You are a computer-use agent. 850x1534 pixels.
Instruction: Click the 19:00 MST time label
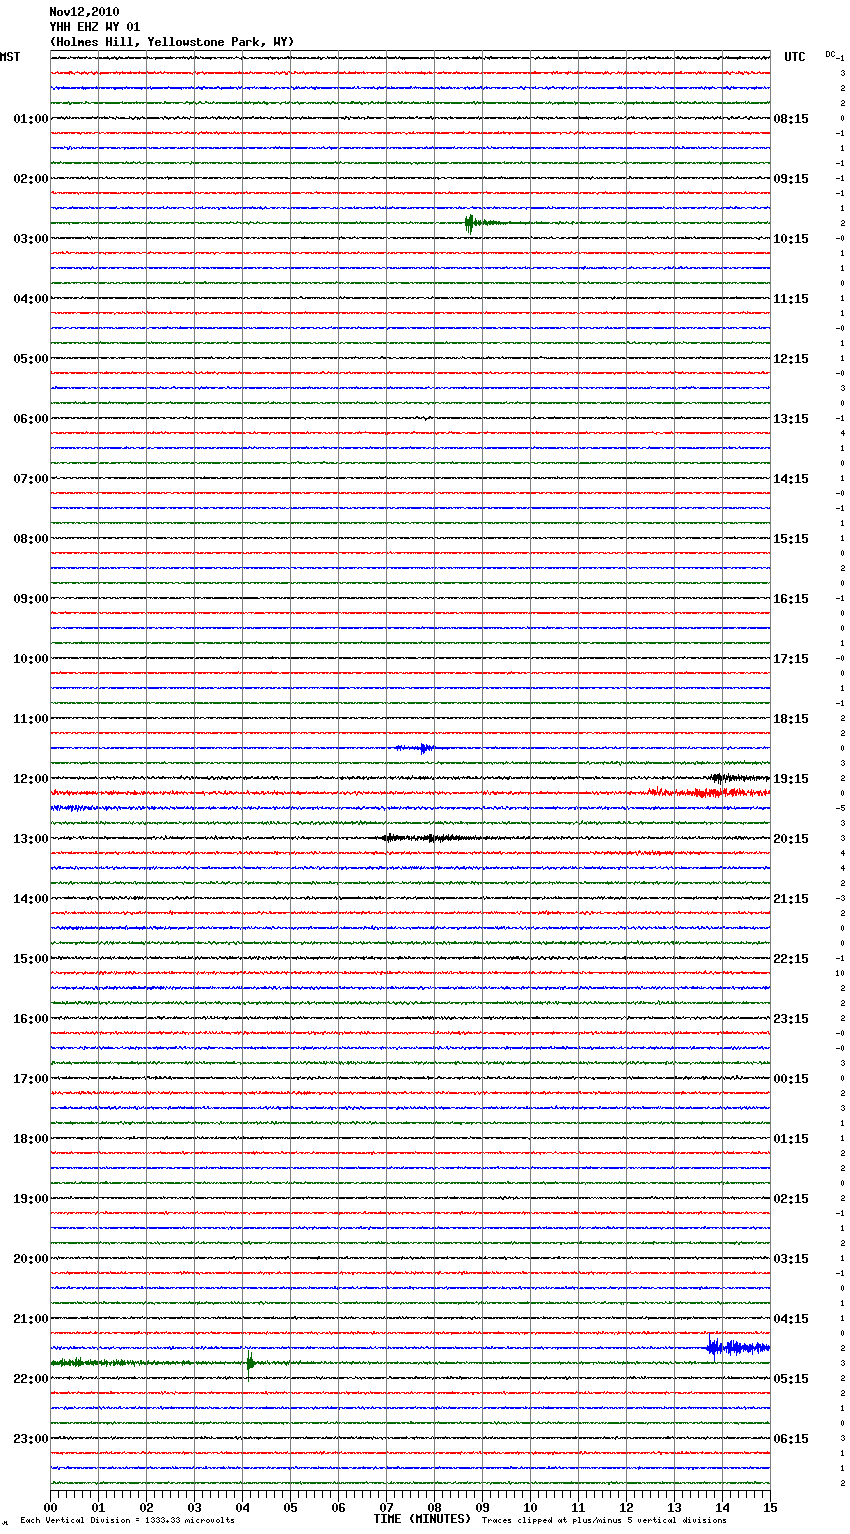[x=31, y=1199]
